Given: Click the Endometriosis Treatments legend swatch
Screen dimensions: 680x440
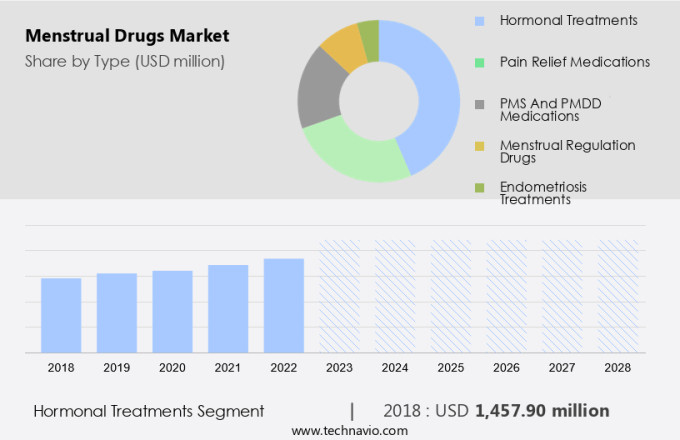Looking at the screenshot, I should point(480,187).
